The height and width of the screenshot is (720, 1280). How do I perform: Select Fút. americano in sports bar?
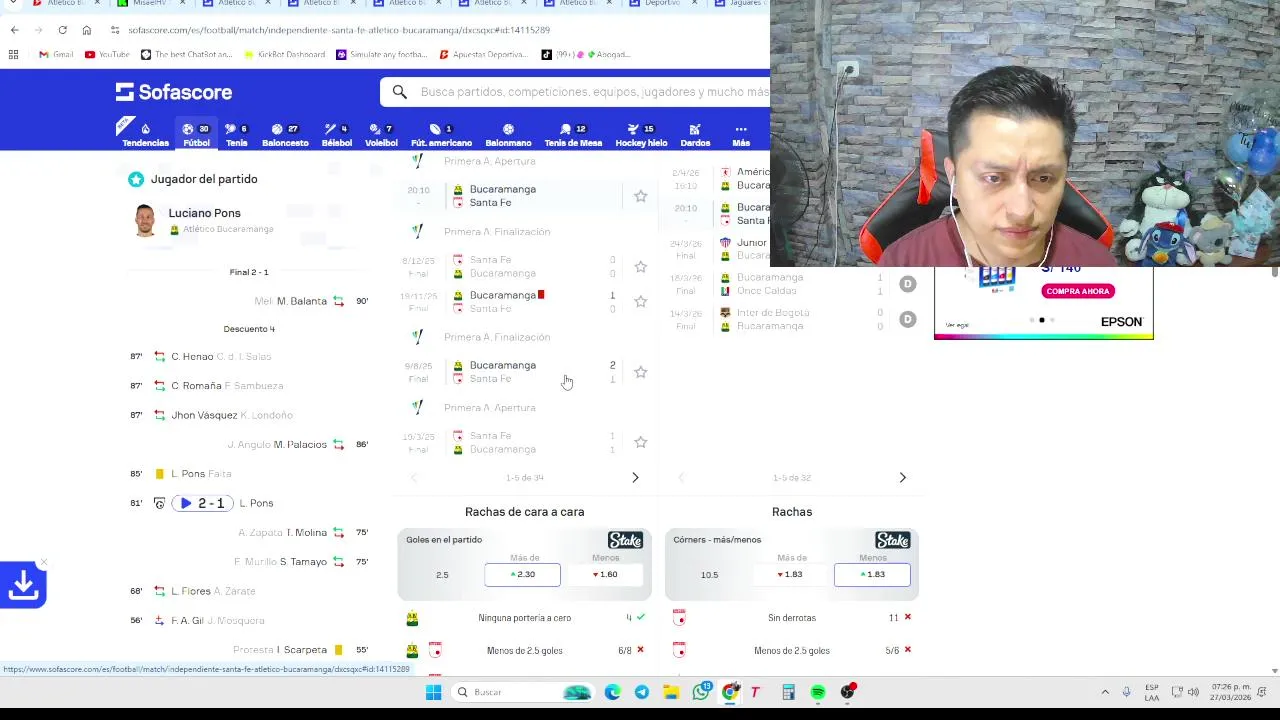click(x=441, y=134)
